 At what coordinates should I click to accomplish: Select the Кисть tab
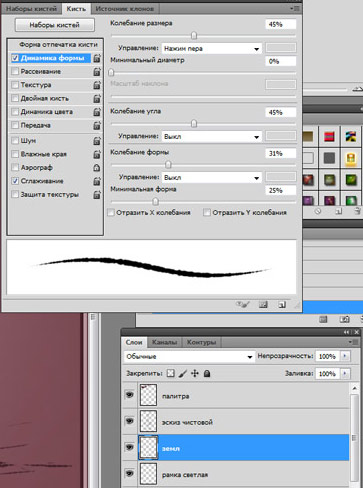point(76,9)
